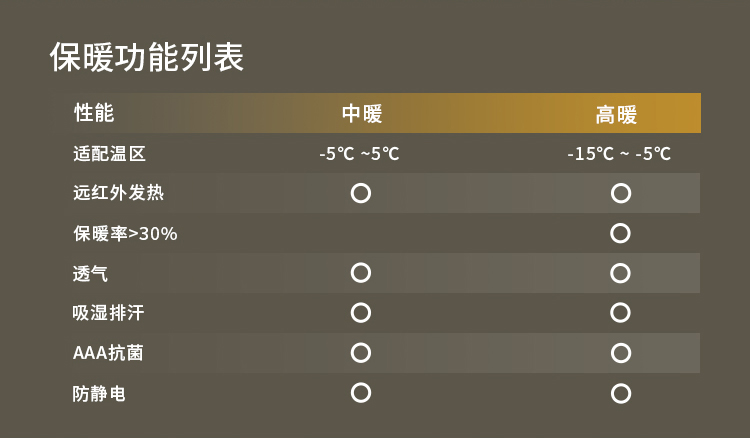
Task: Select the 适配温区 row label
Action: 110,154
